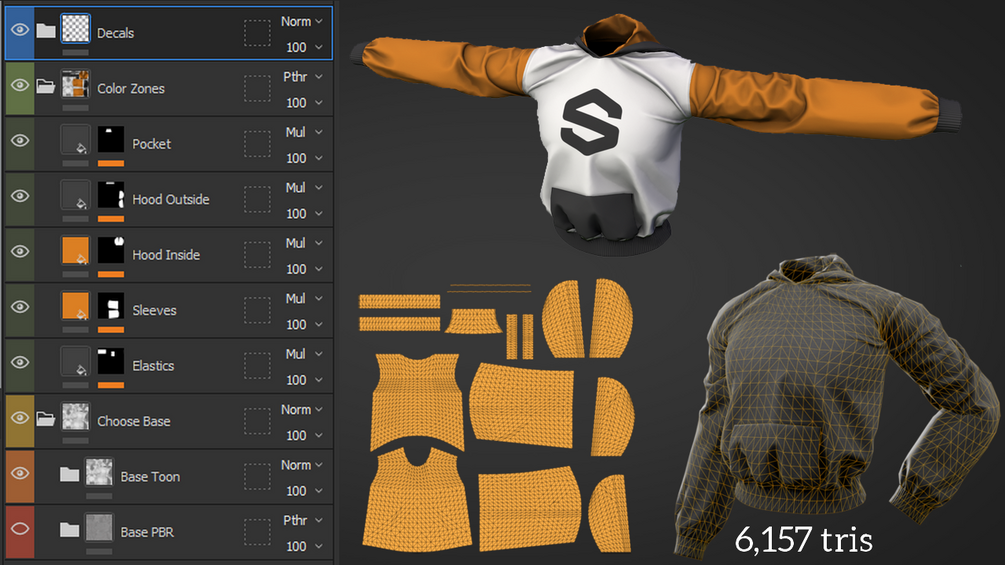Select the Hood Inside mask thumbnail
The width and height of the screenshot is (1005, 565).
coord(111,250)
